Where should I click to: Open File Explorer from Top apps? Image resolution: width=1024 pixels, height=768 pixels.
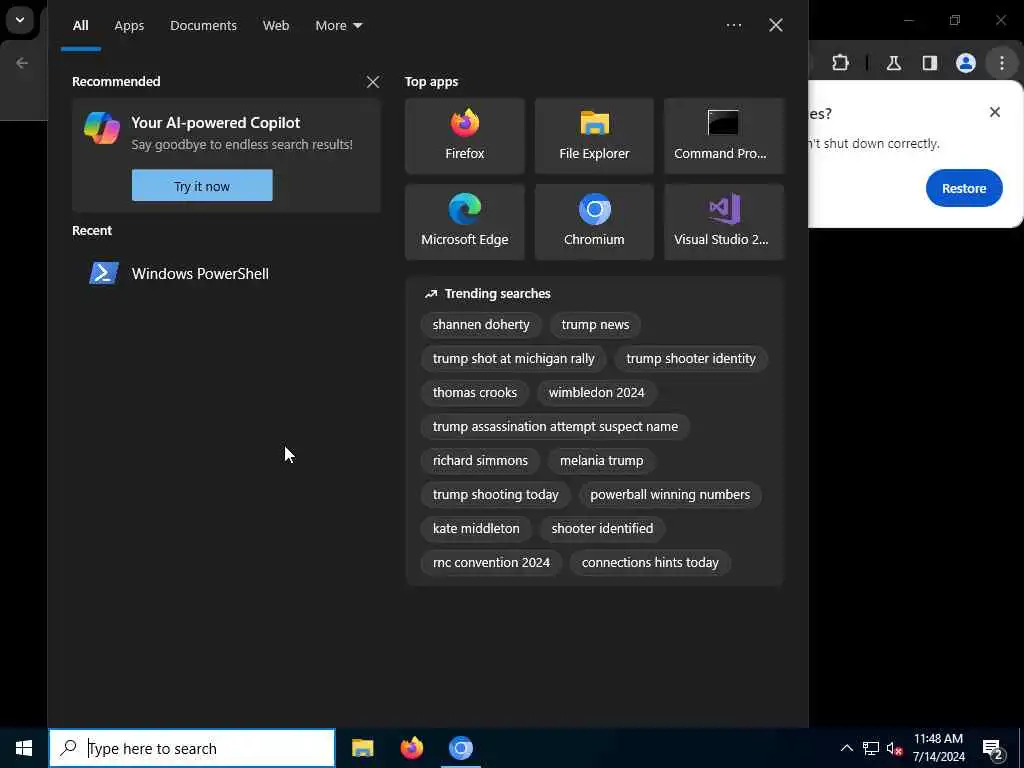[594, 136]
